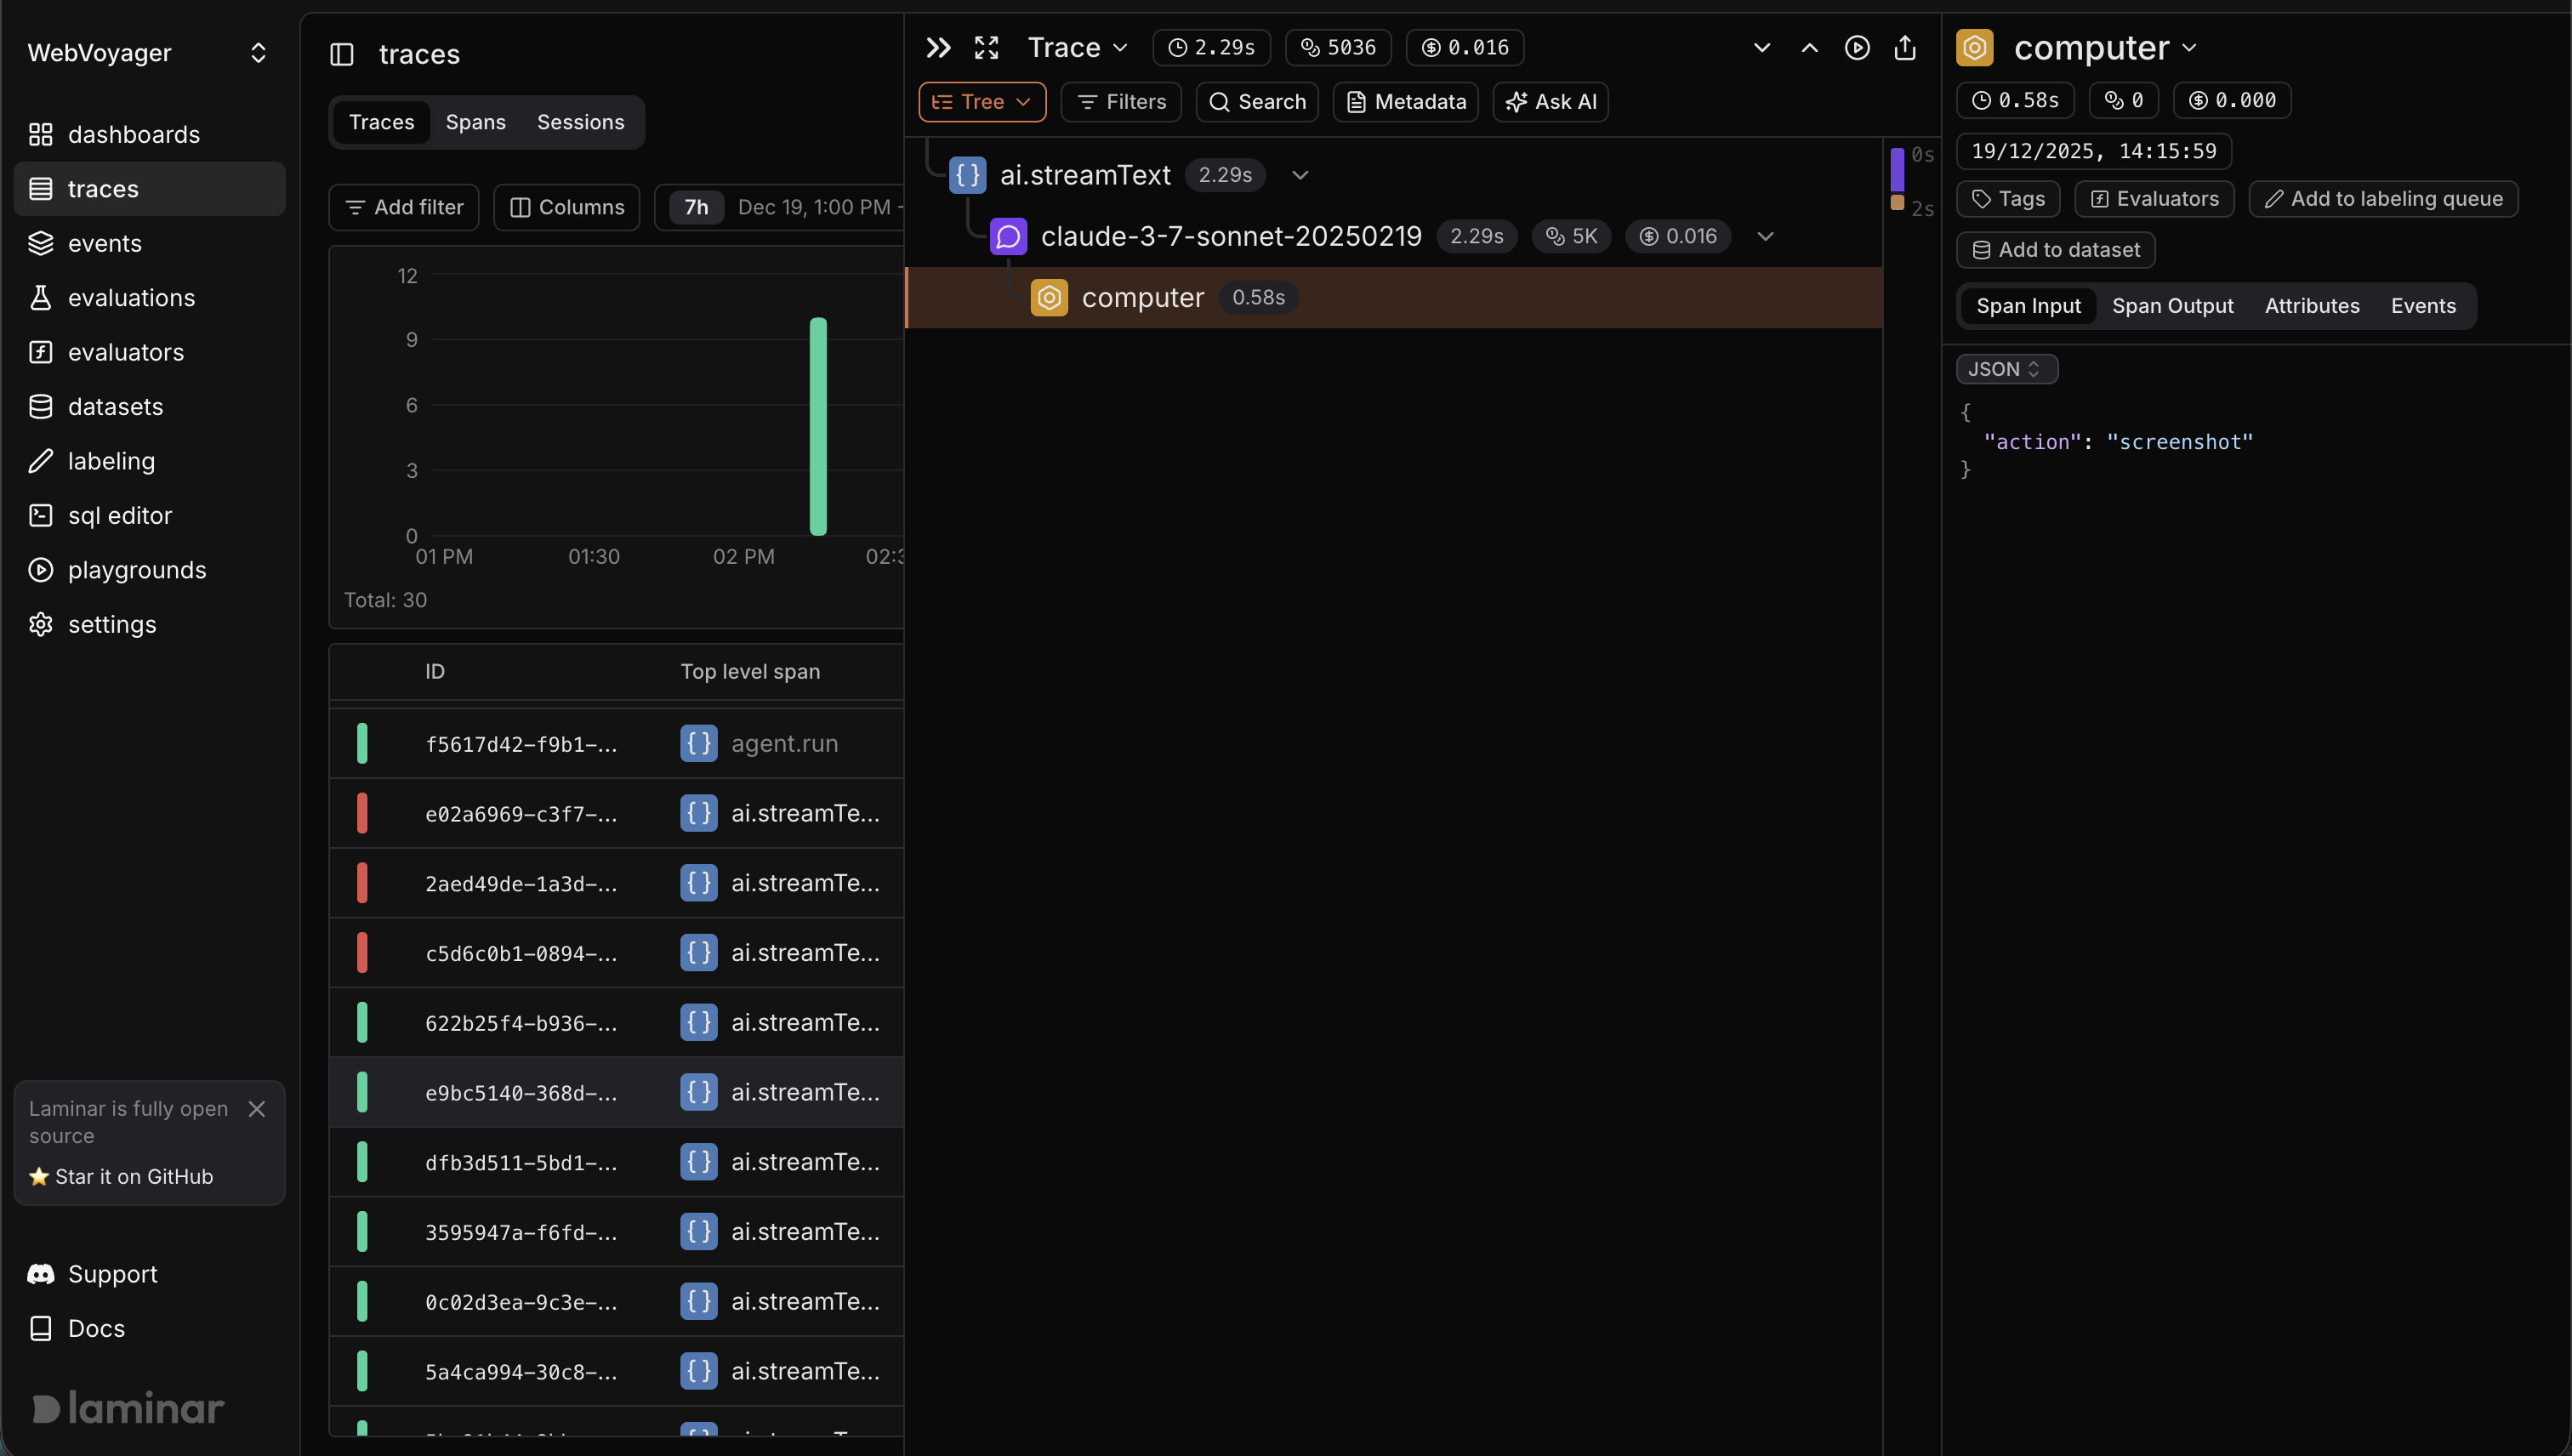Open the JSON format selector
The width and height of the screenshot is (2572, 1456).
tap(2006, 369)
